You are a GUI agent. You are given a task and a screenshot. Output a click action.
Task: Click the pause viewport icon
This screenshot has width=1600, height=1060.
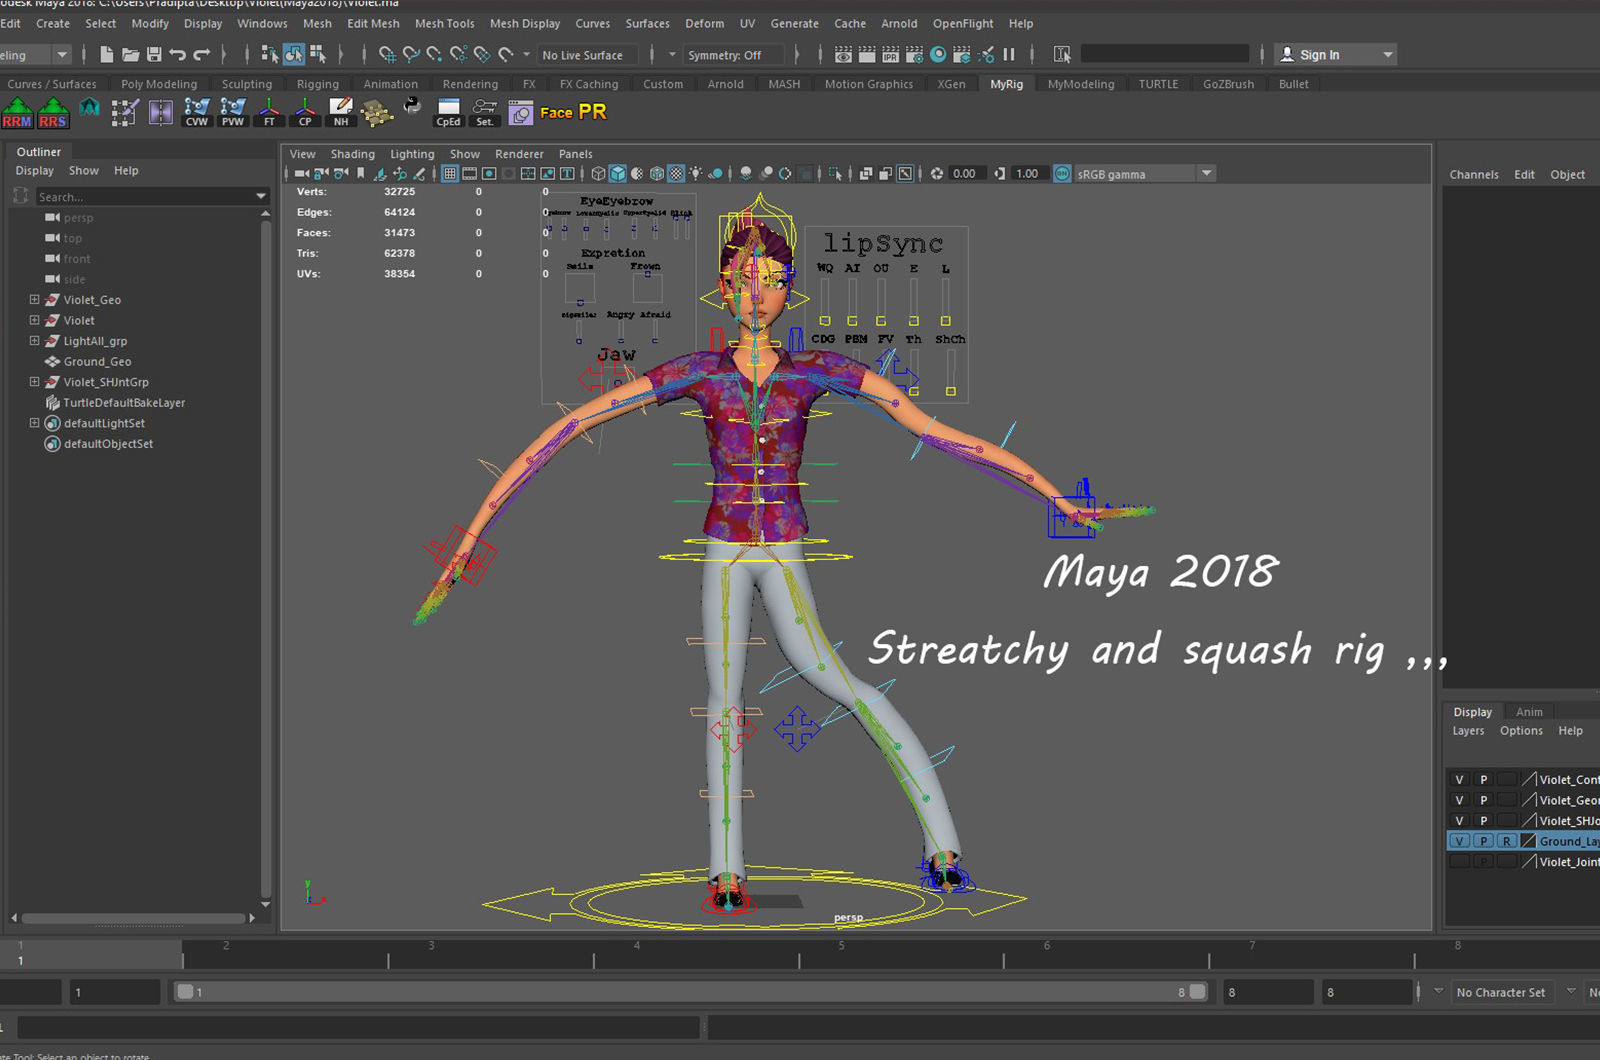(x=1009, y=55)
